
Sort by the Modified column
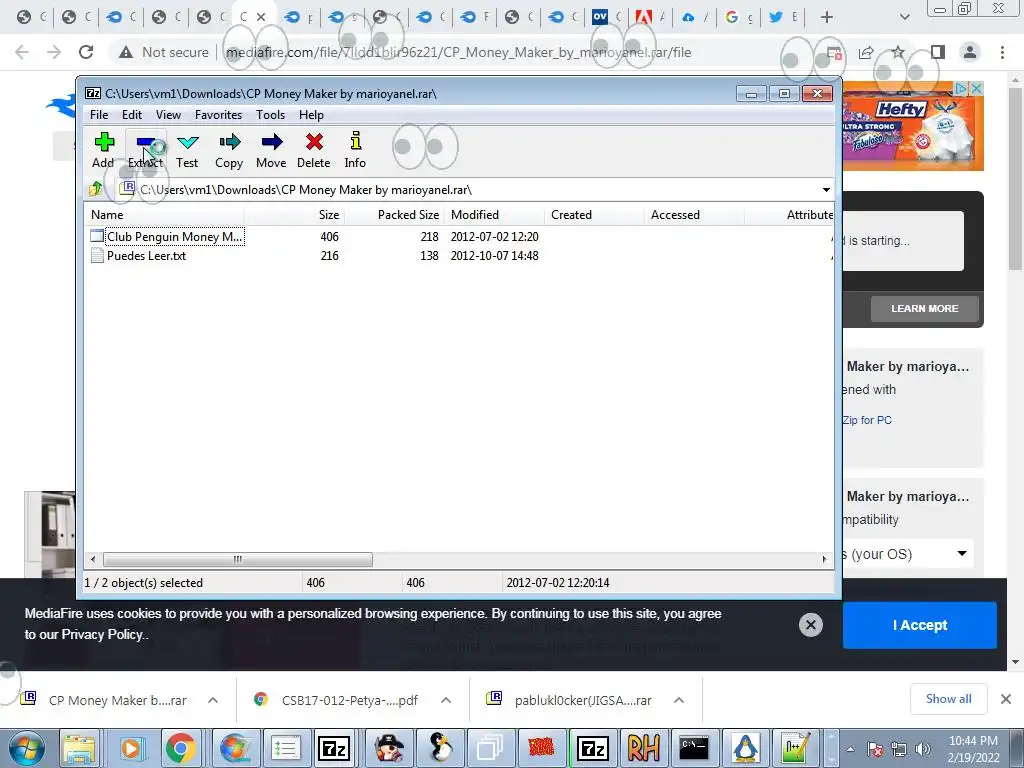point(494,215)
